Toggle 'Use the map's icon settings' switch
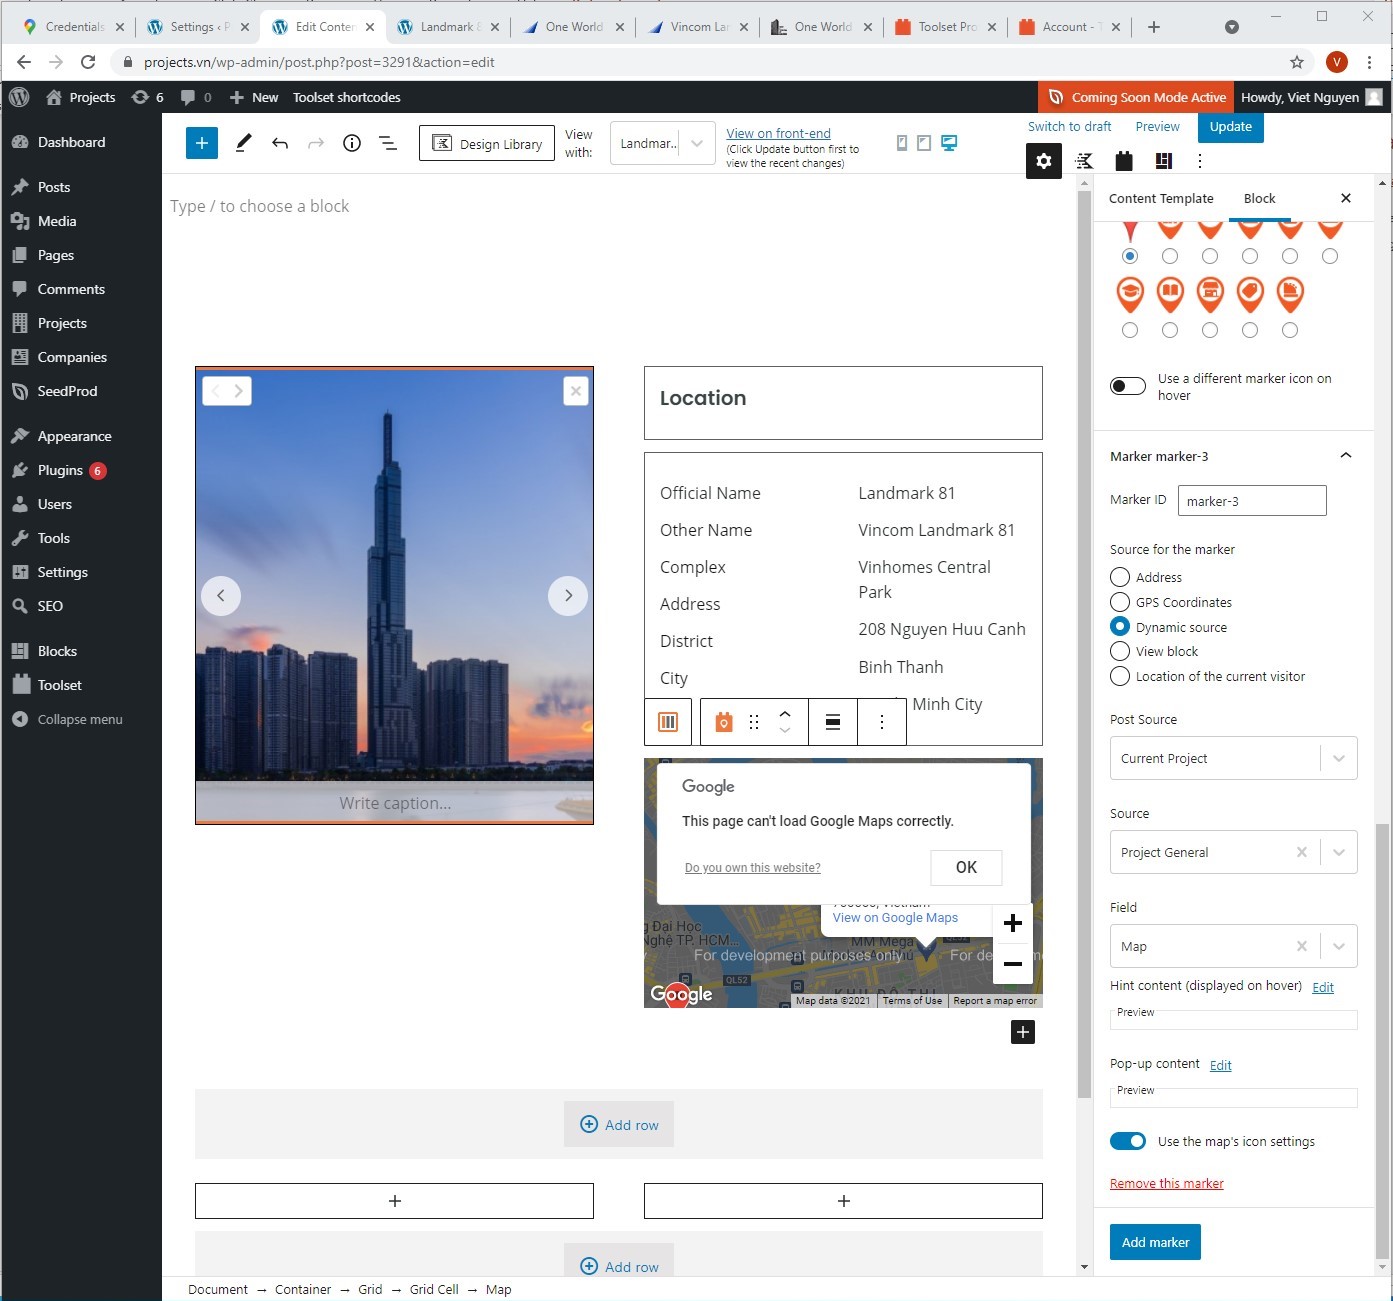 click(1128, 1141)
